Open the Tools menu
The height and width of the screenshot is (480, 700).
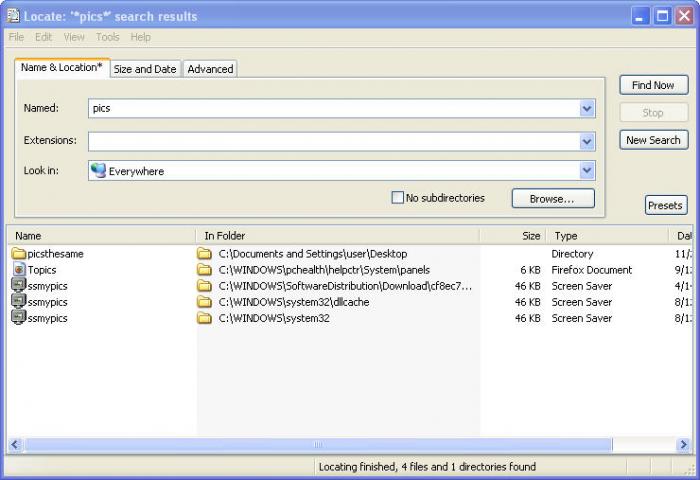click(107, 37)
